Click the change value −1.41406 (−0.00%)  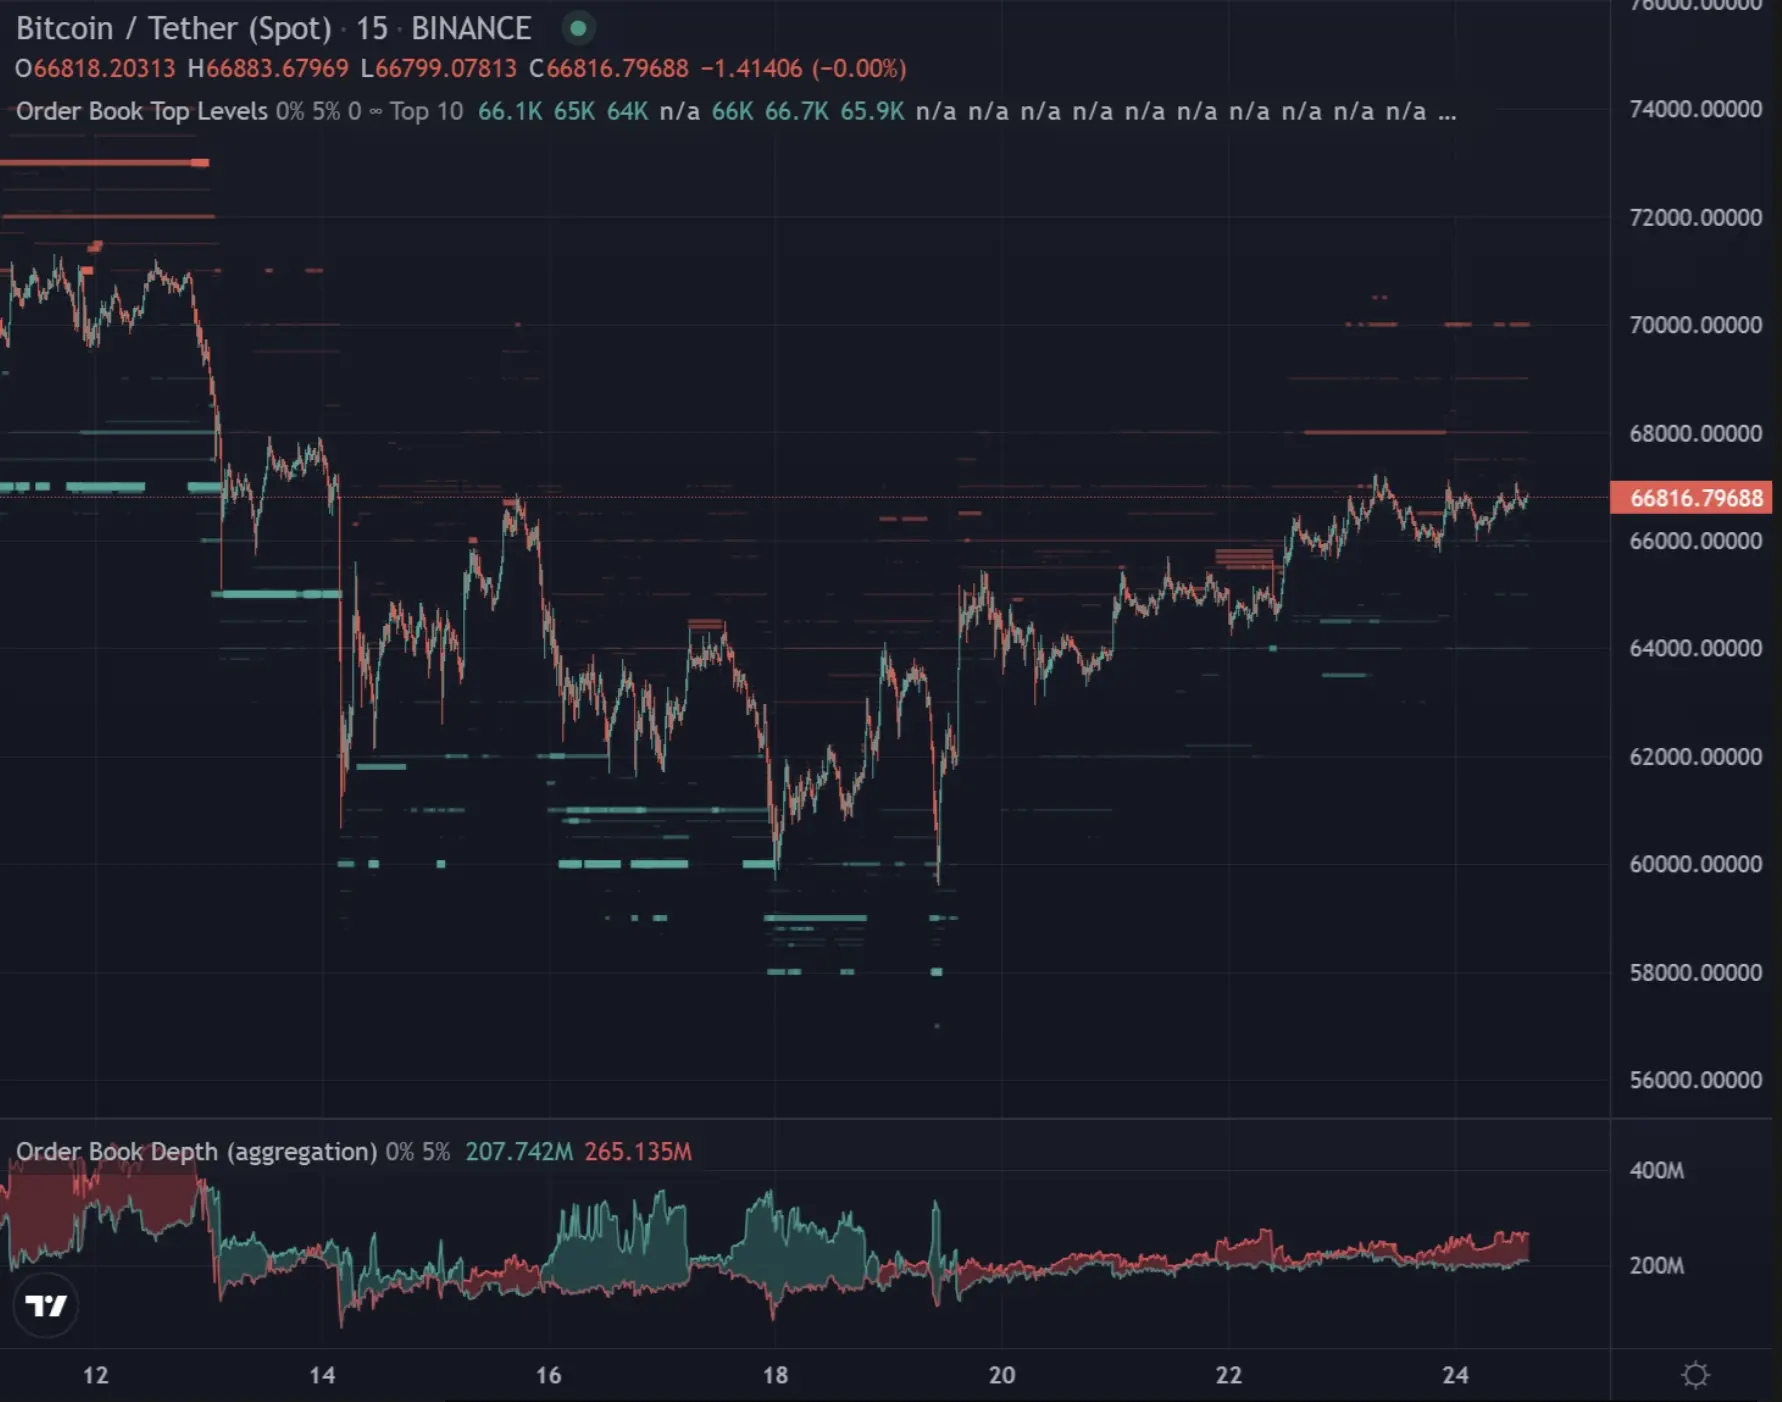point(803,68)
